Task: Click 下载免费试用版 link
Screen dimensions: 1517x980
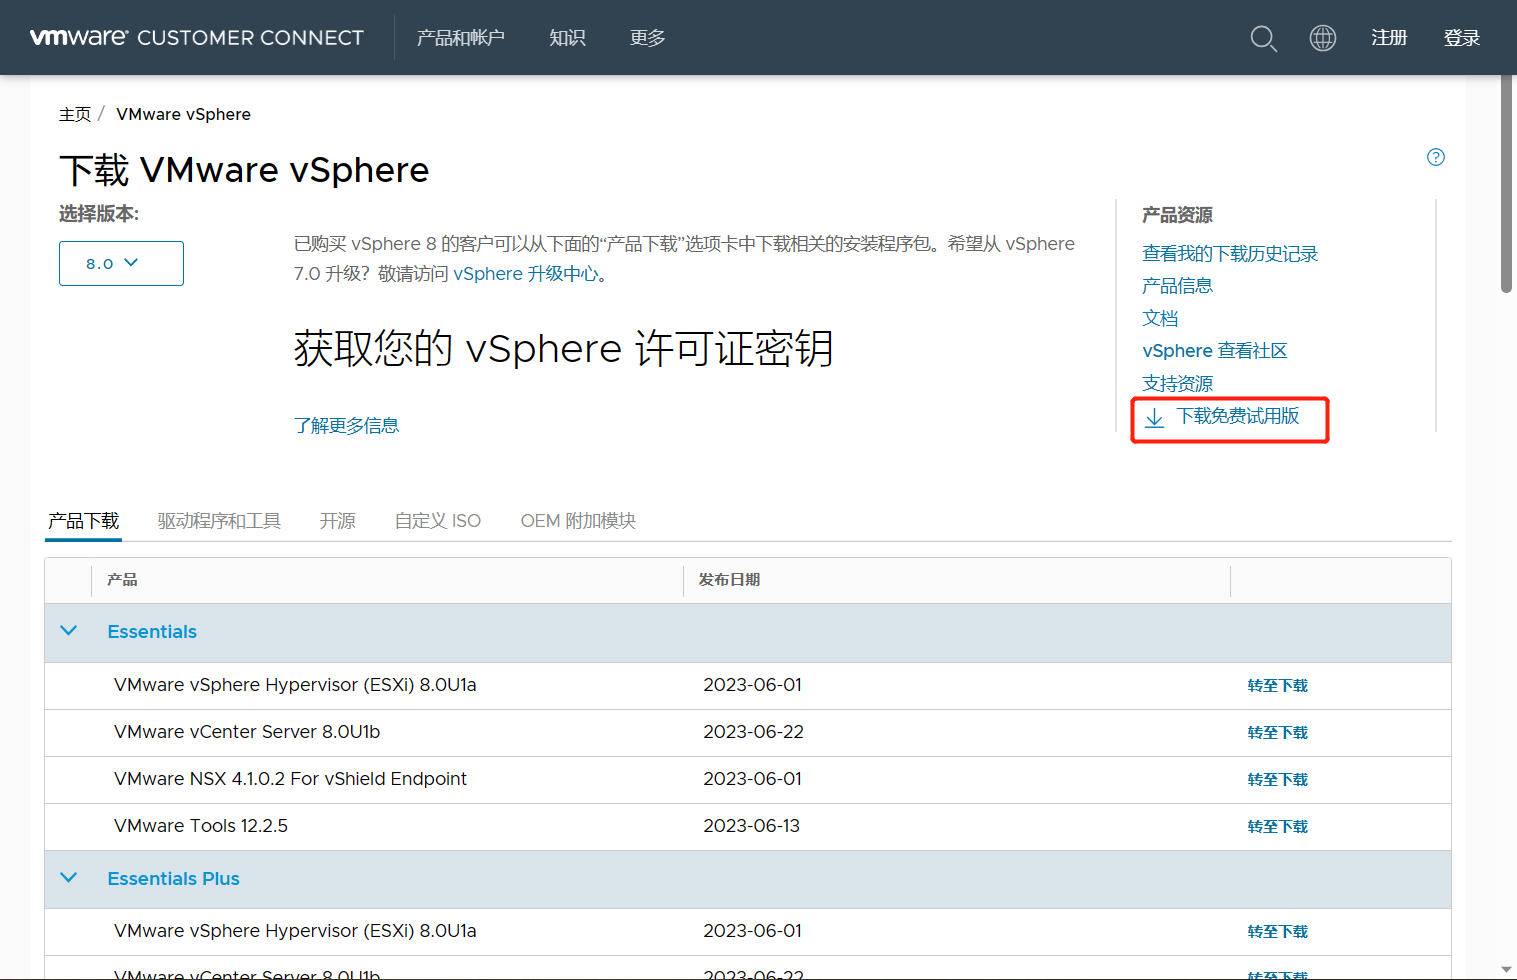Action: (1238, 416)
